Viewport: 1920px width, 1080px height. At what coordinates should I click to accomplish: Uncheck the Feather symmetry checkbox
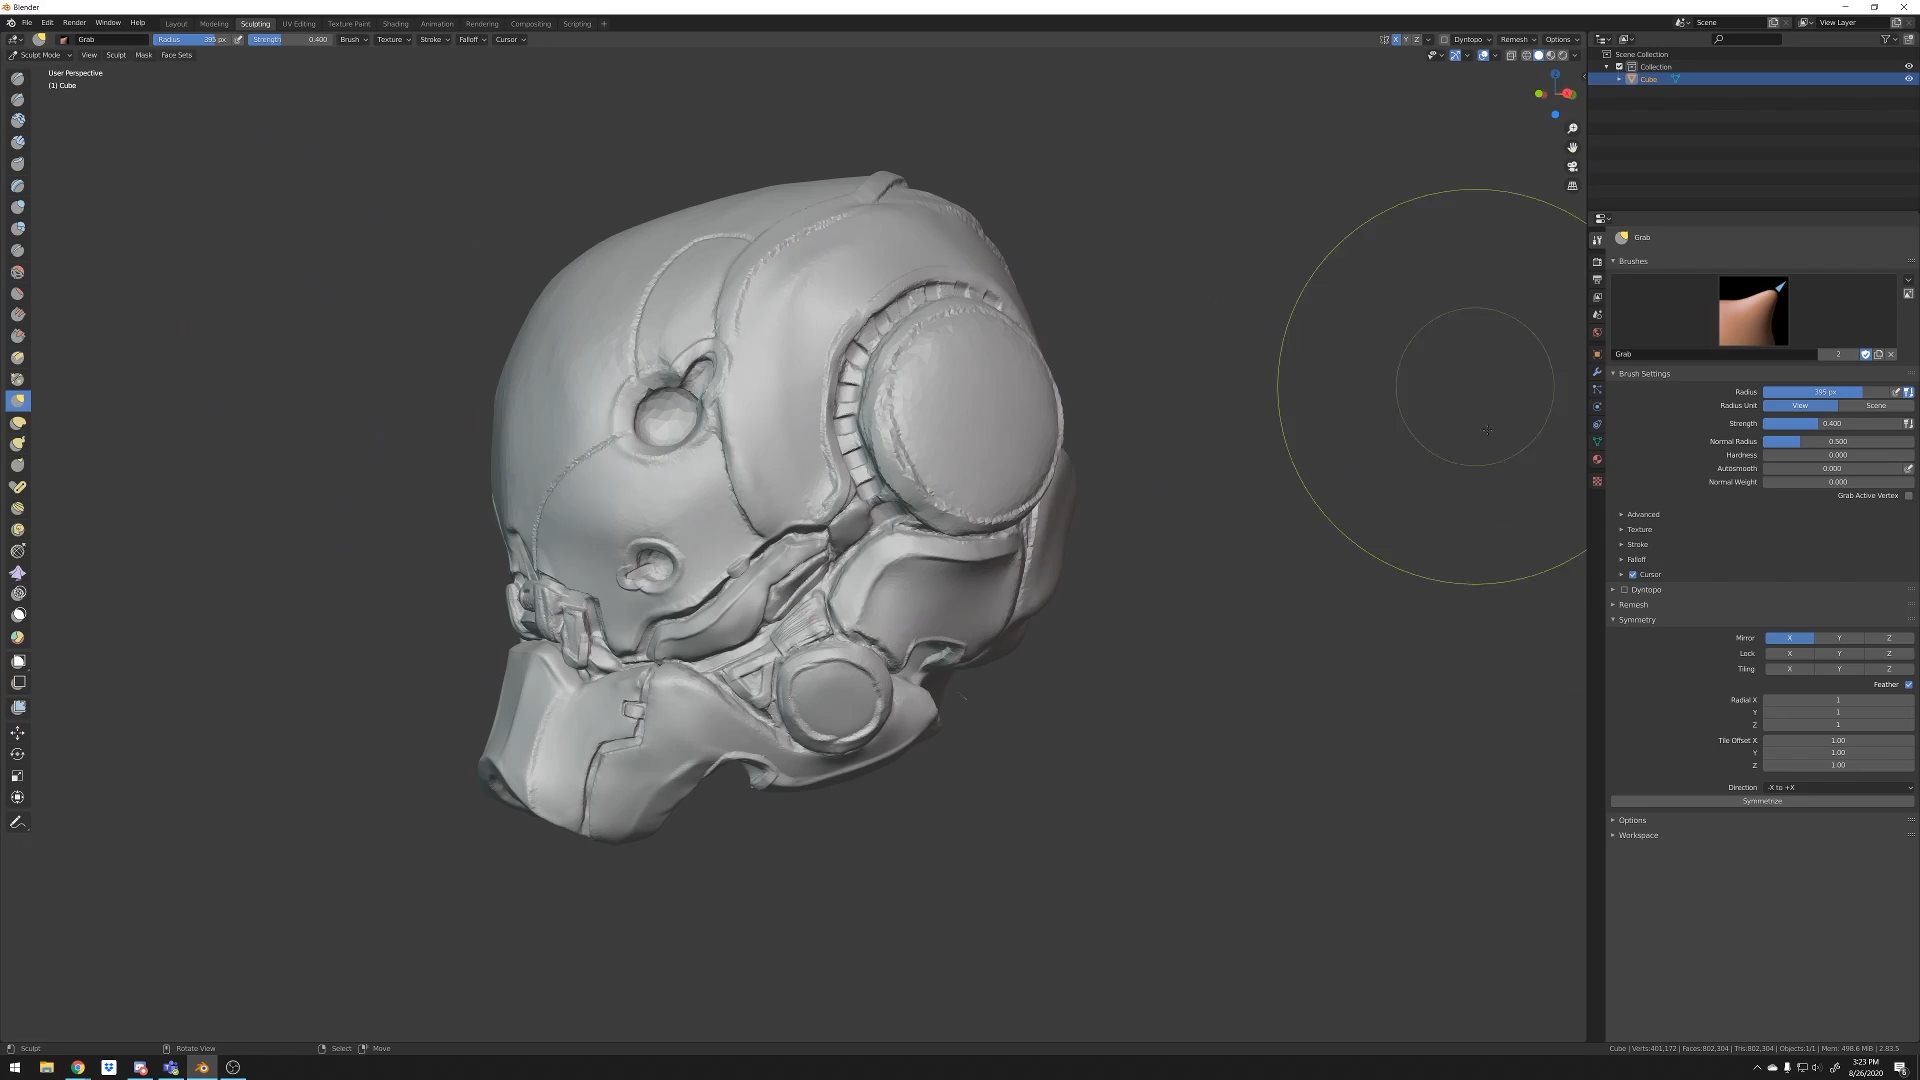click(1908, 685)
